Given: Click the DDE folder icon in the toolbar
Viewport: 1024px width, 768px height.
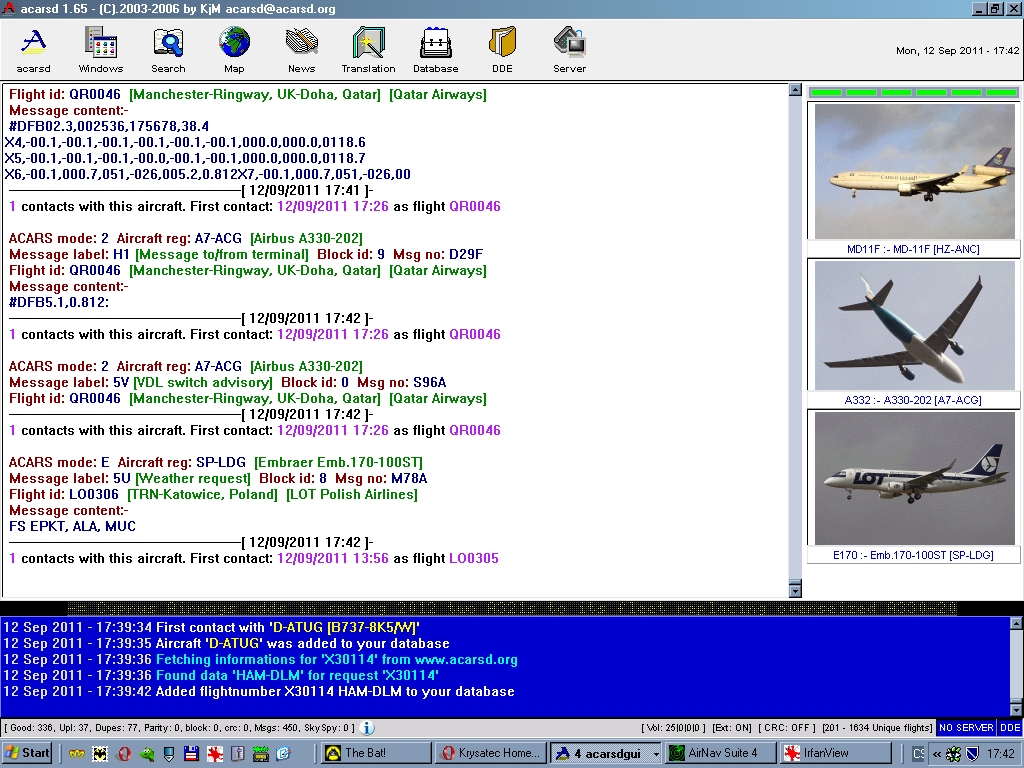Looking at the screenshot, I should pyautogui.click(x=502, y=50).
